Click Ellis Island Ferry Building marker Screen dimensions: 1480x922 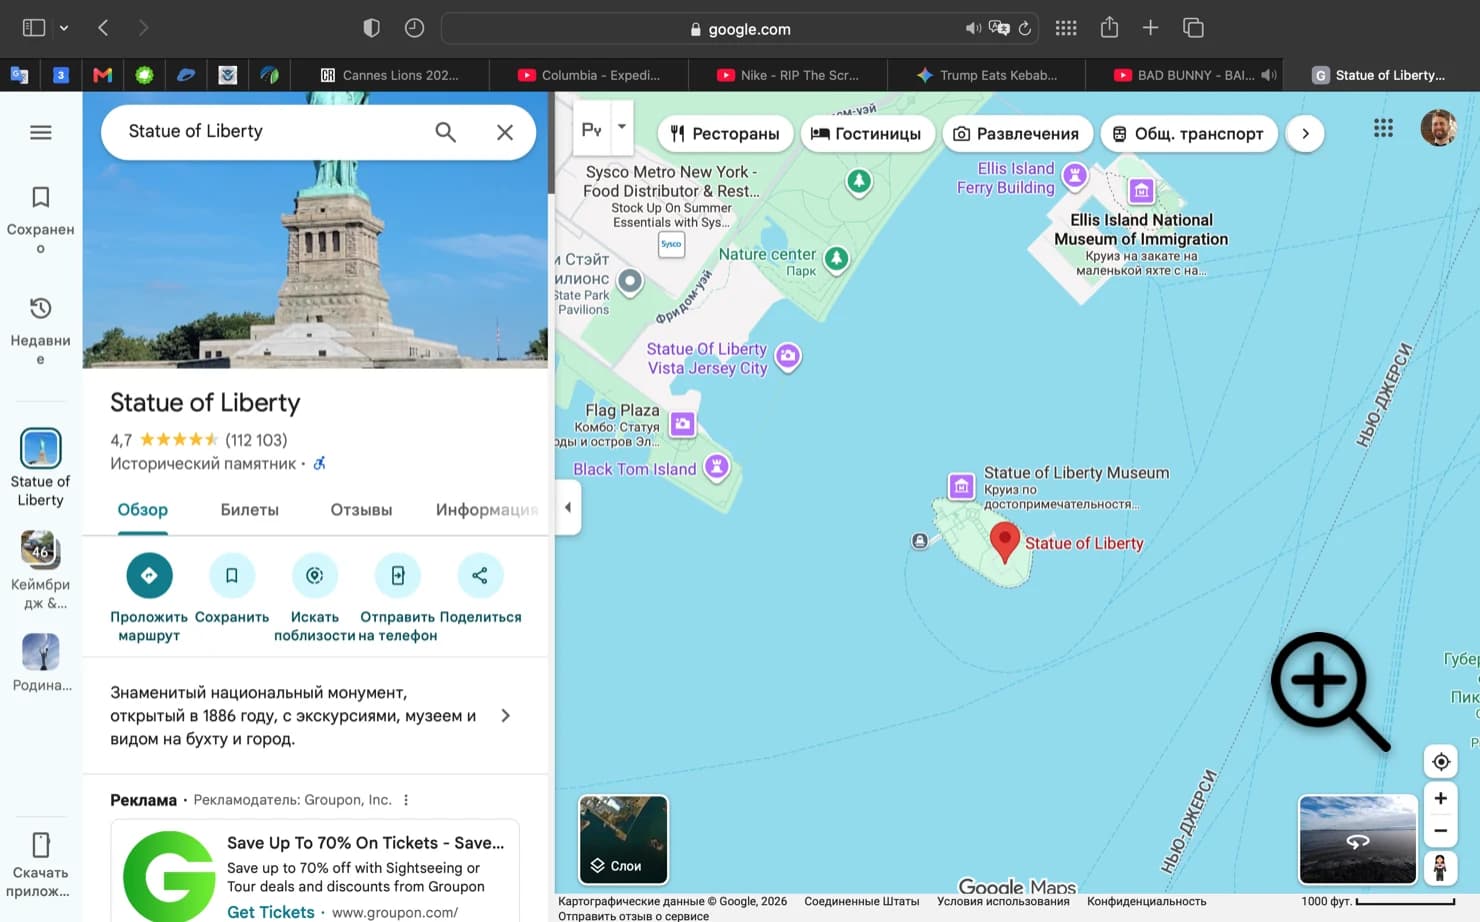[1075, 177]
